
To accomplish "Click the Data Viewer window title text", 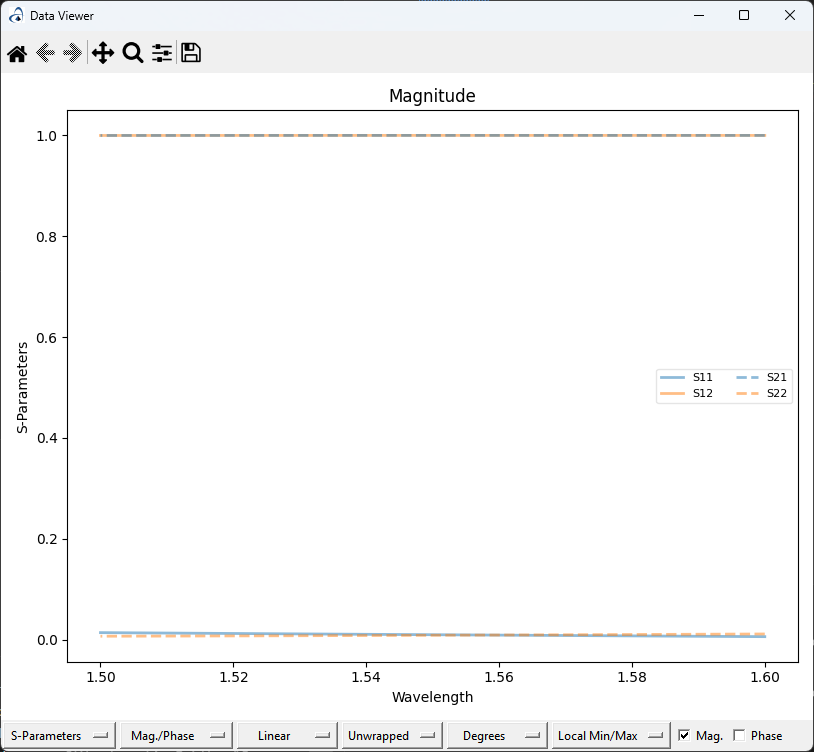I will [62, 16].
